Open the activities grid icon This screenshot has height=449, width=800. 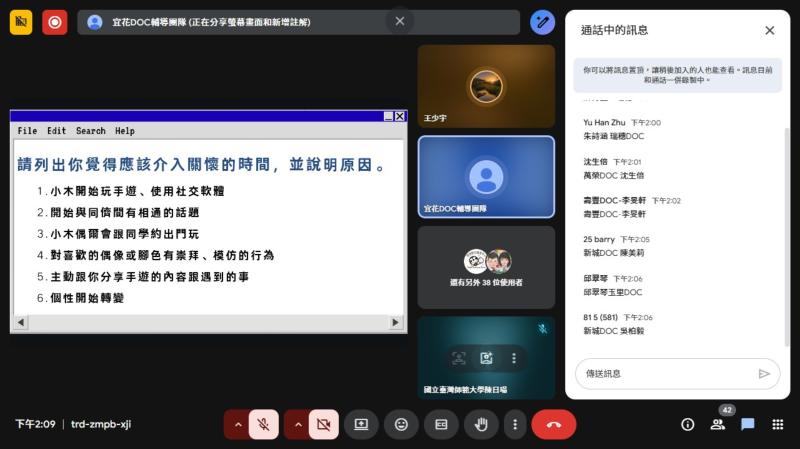pos(778,425)
